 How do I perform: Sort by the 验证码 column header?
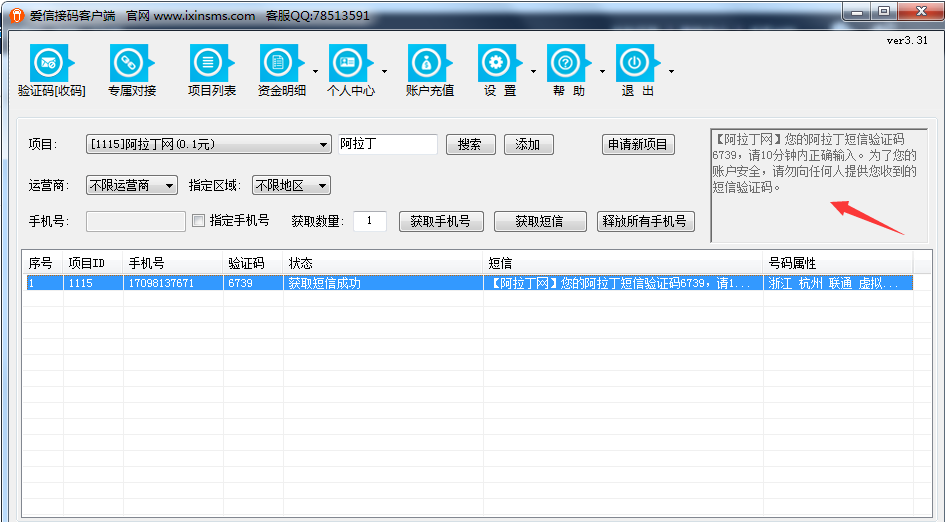pos(253,263)
